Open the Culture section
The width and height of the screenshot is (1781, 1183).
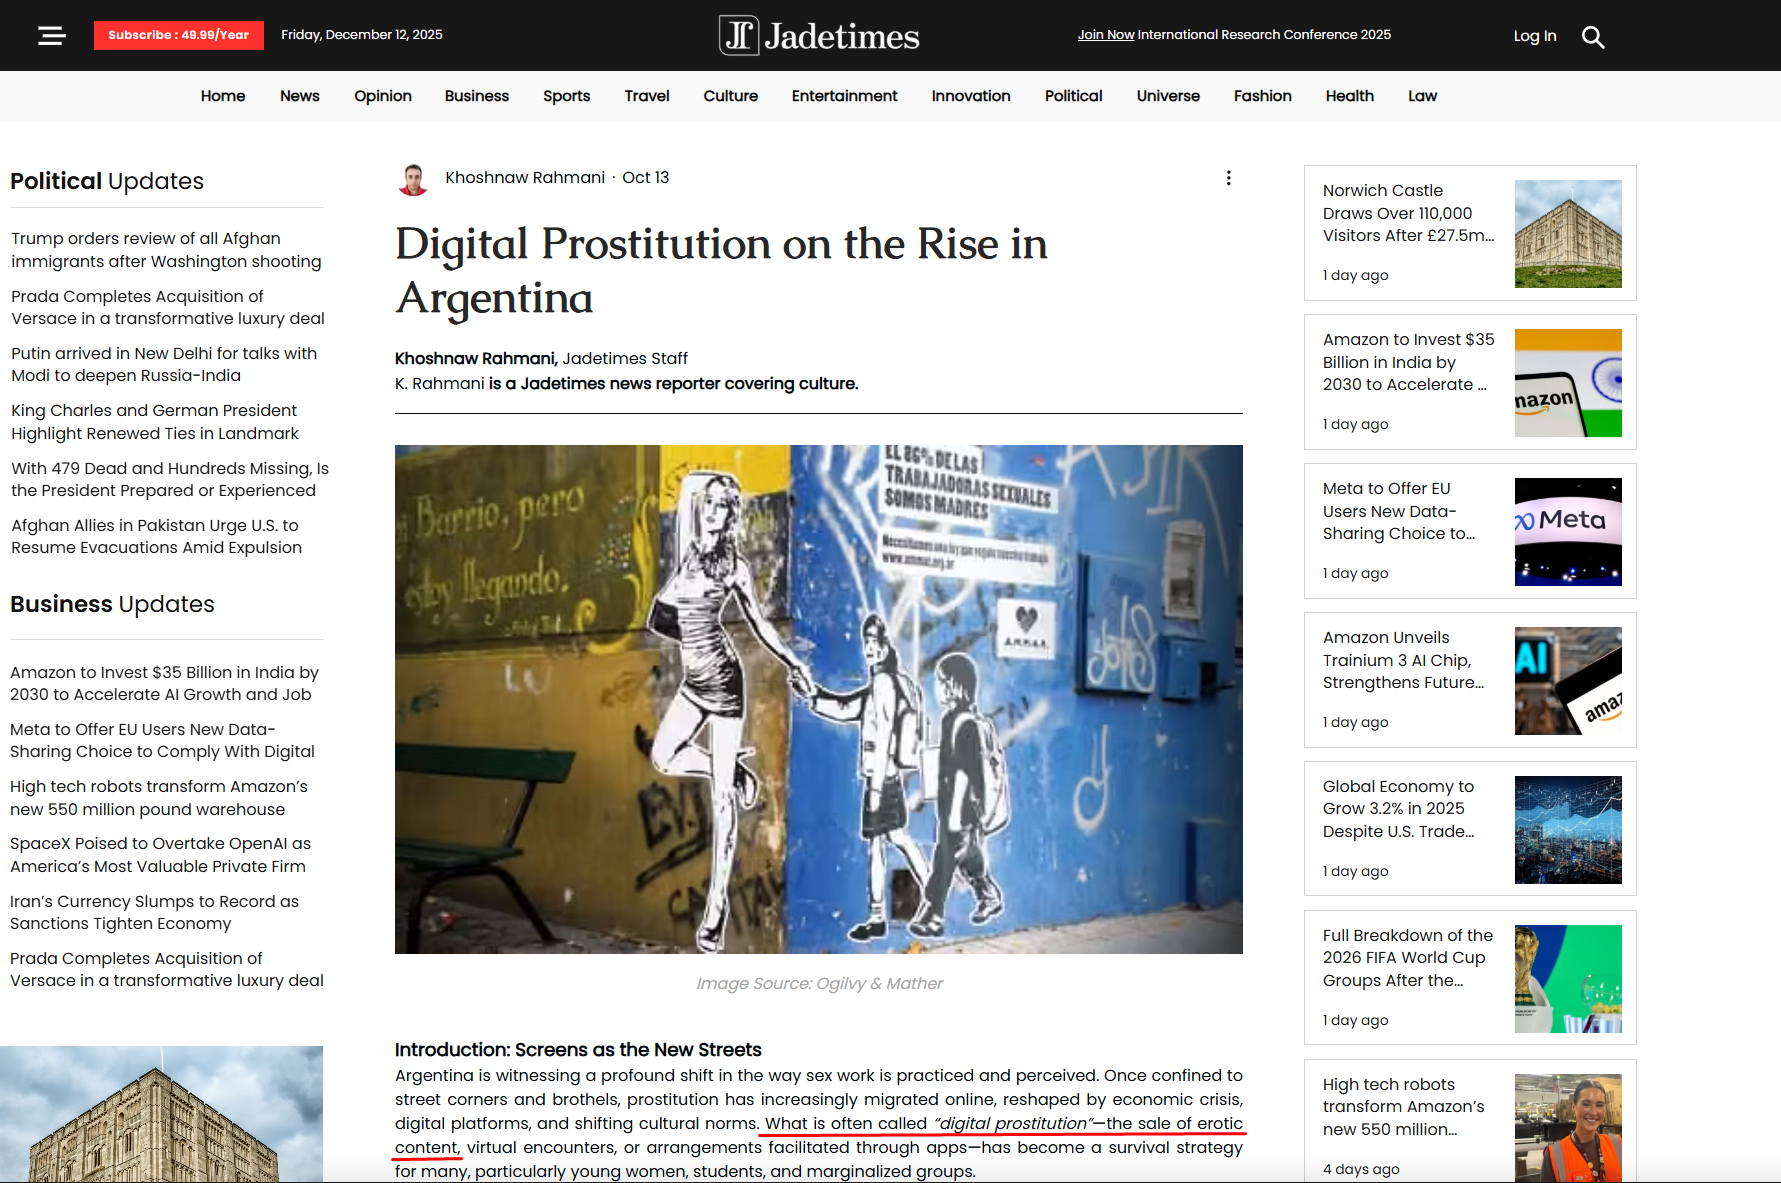point(731,96)
